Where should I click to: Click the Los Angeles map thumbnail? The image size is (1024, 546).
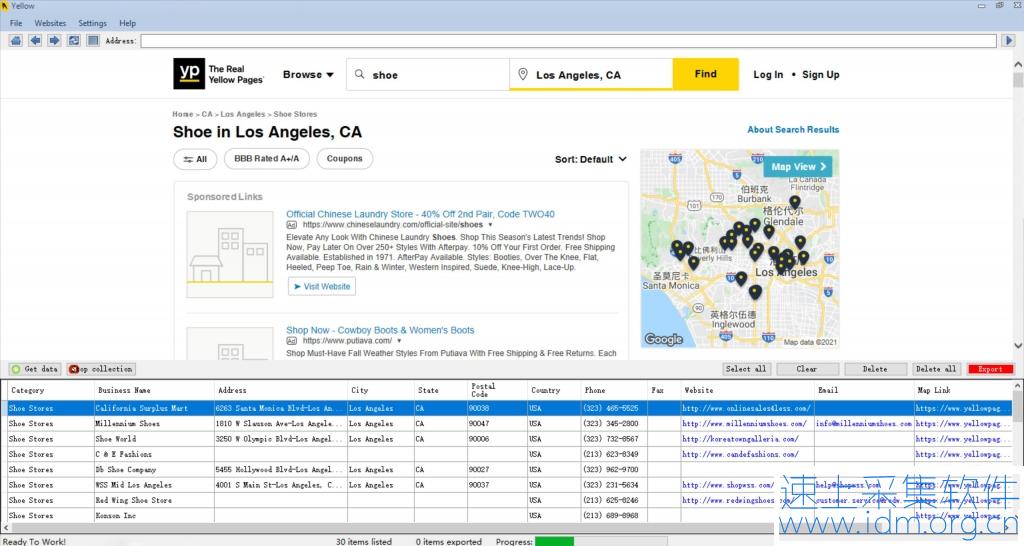point(740,249)
